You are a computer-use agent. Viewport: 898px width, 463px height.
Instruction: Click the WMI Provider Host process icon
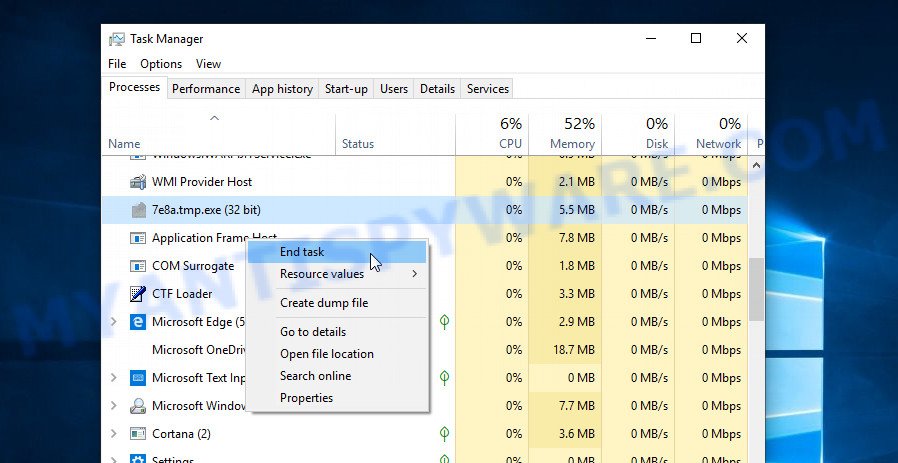[138, 182]
